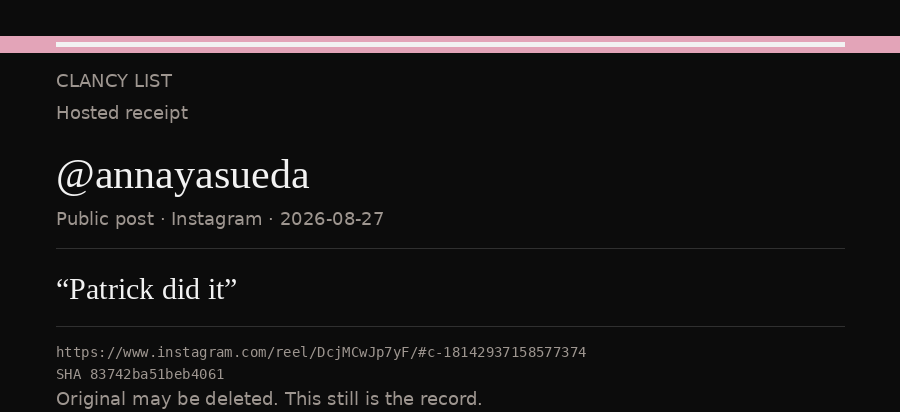Open the instagram.com reel URL
Screen dimensions: 900x412
point(321,352)
